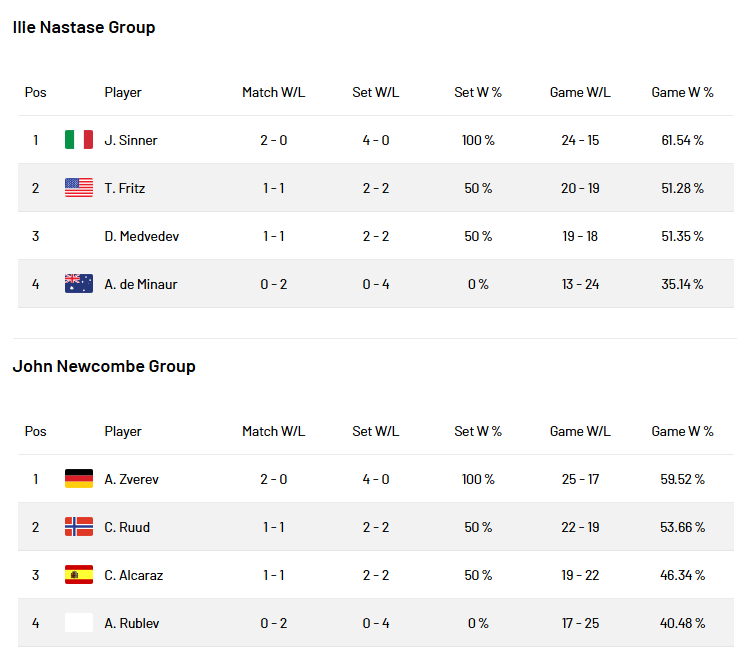This screenshot has width=737, height=665.
Task: Click C. Ruud's 53.66 % game percentage
Action: (682, 527)
